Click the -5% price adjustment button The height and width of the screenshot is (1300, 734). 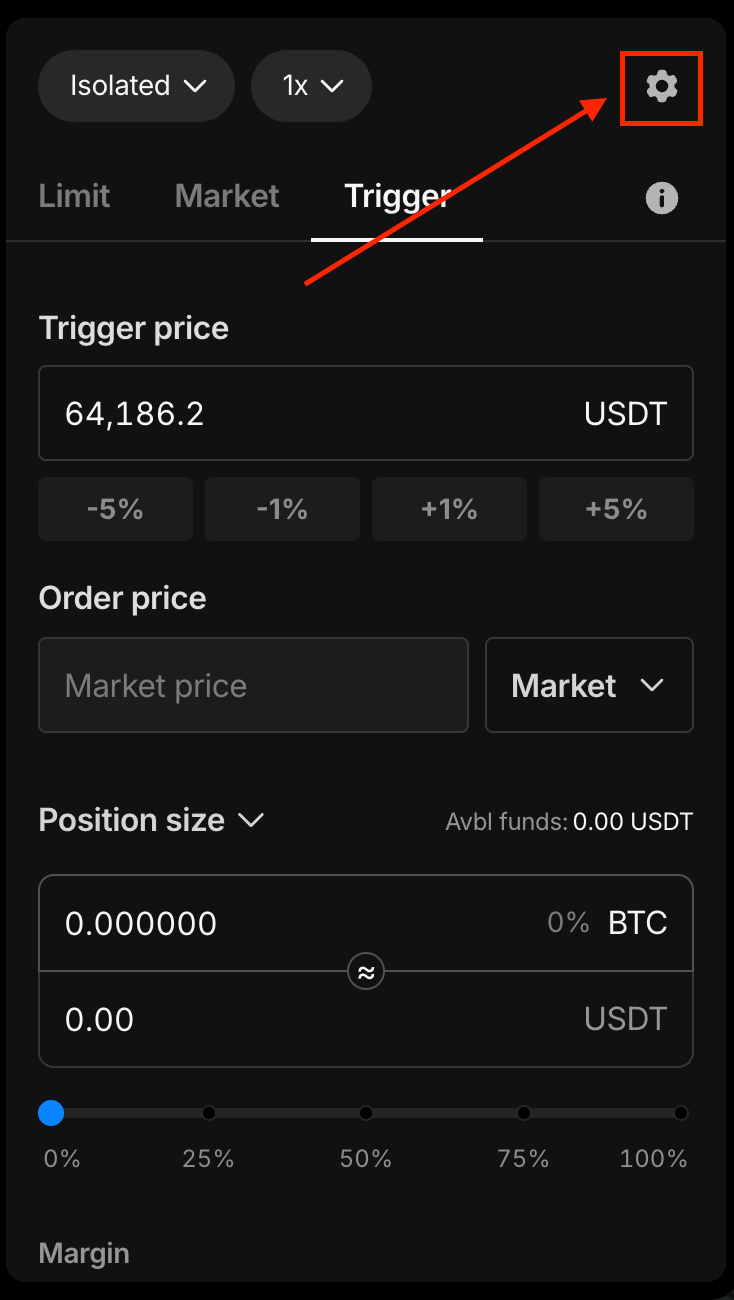(115, 509)
